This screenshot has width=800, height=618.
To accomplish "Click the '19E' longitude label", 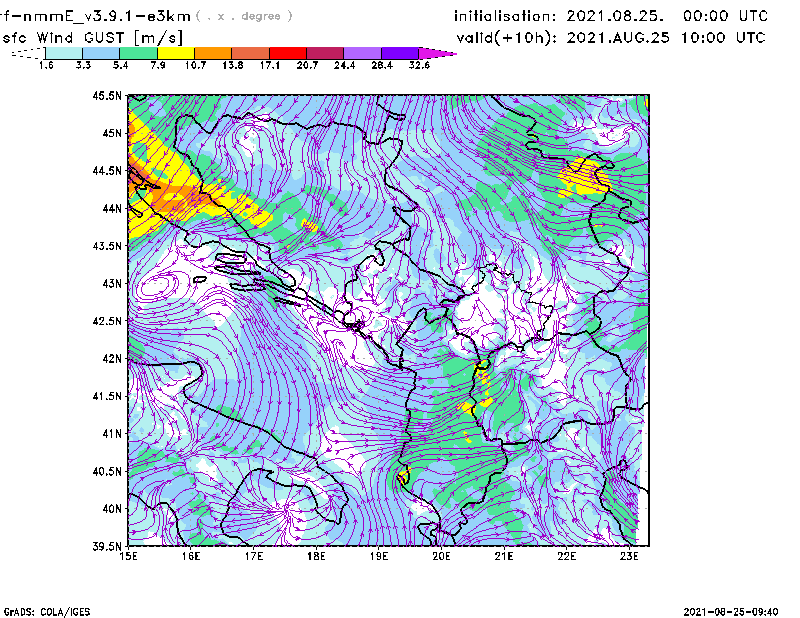I will click(379, 556).
